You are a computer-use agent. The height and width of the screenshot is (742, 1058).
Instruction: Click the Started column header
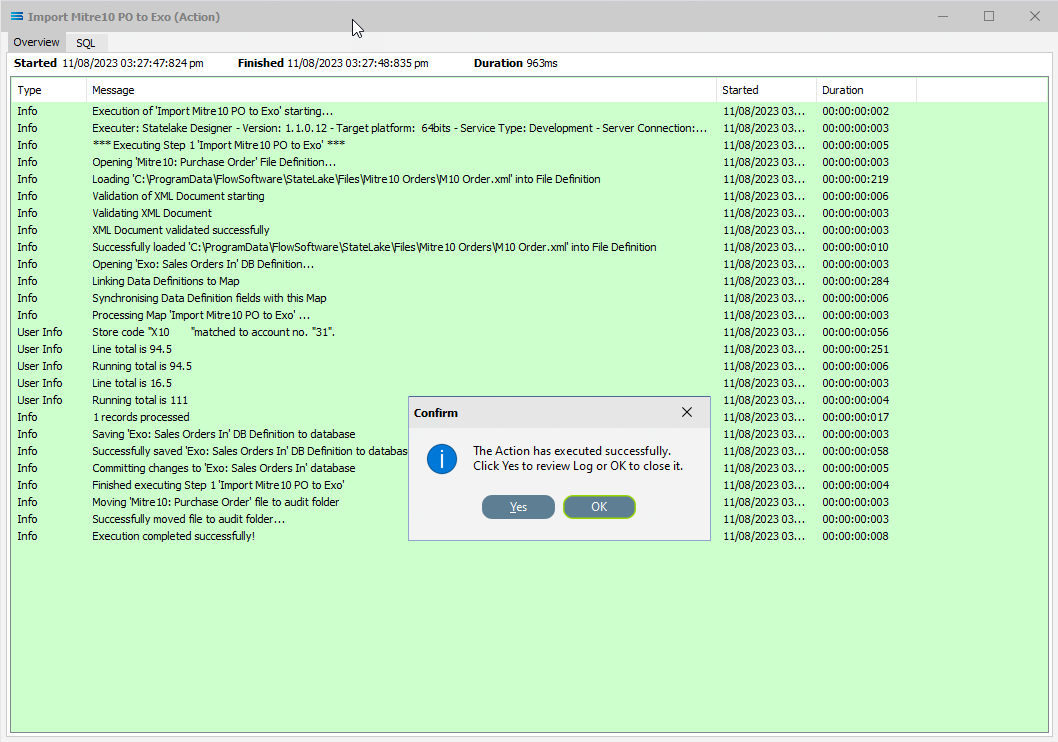pyautogui.click(x=766, y=90)
